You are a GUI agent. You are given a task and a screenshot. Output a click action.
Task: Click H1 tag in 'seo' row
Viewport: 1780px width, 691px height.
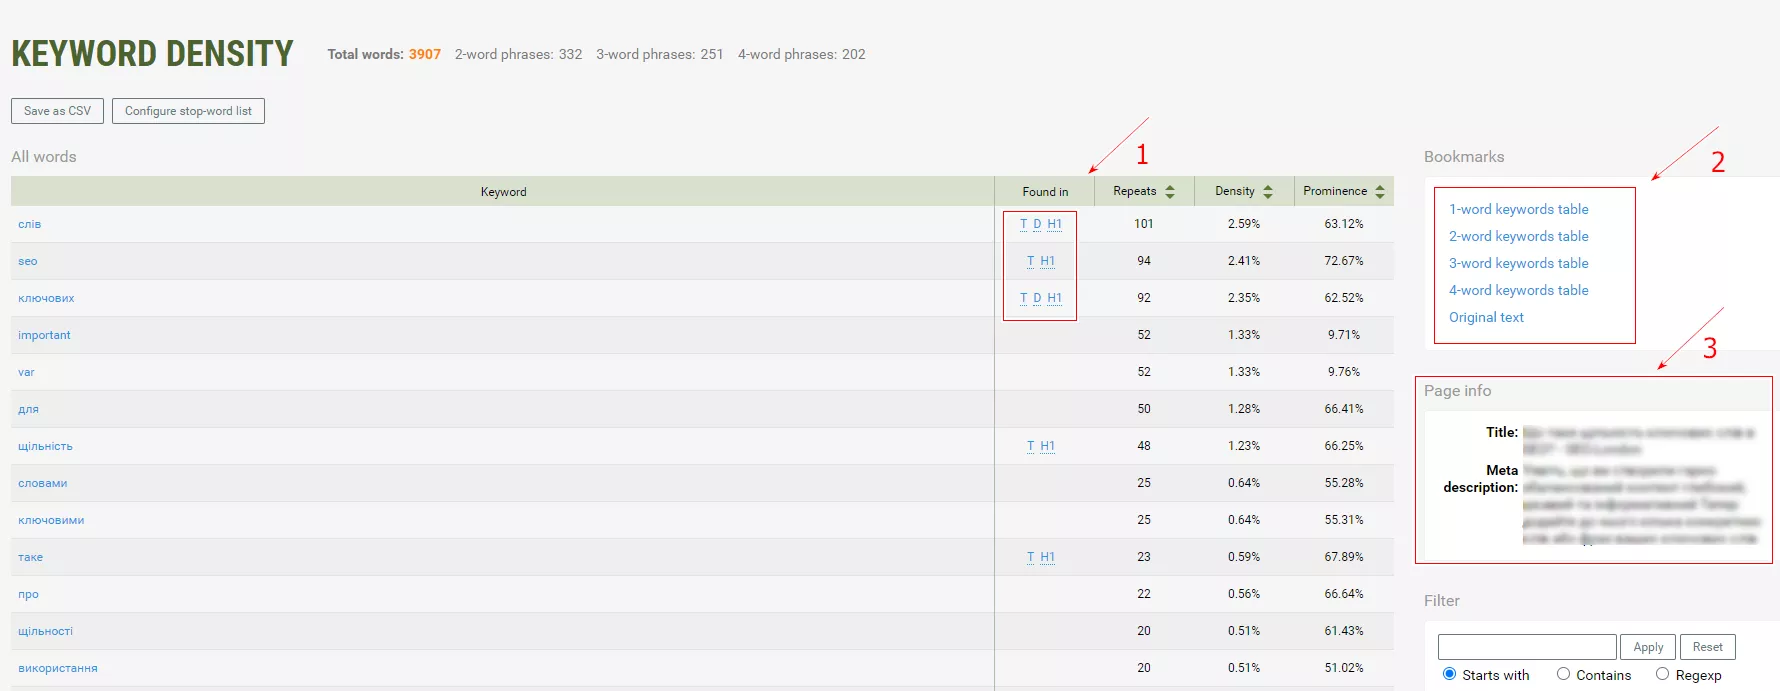click(1047, 261)
